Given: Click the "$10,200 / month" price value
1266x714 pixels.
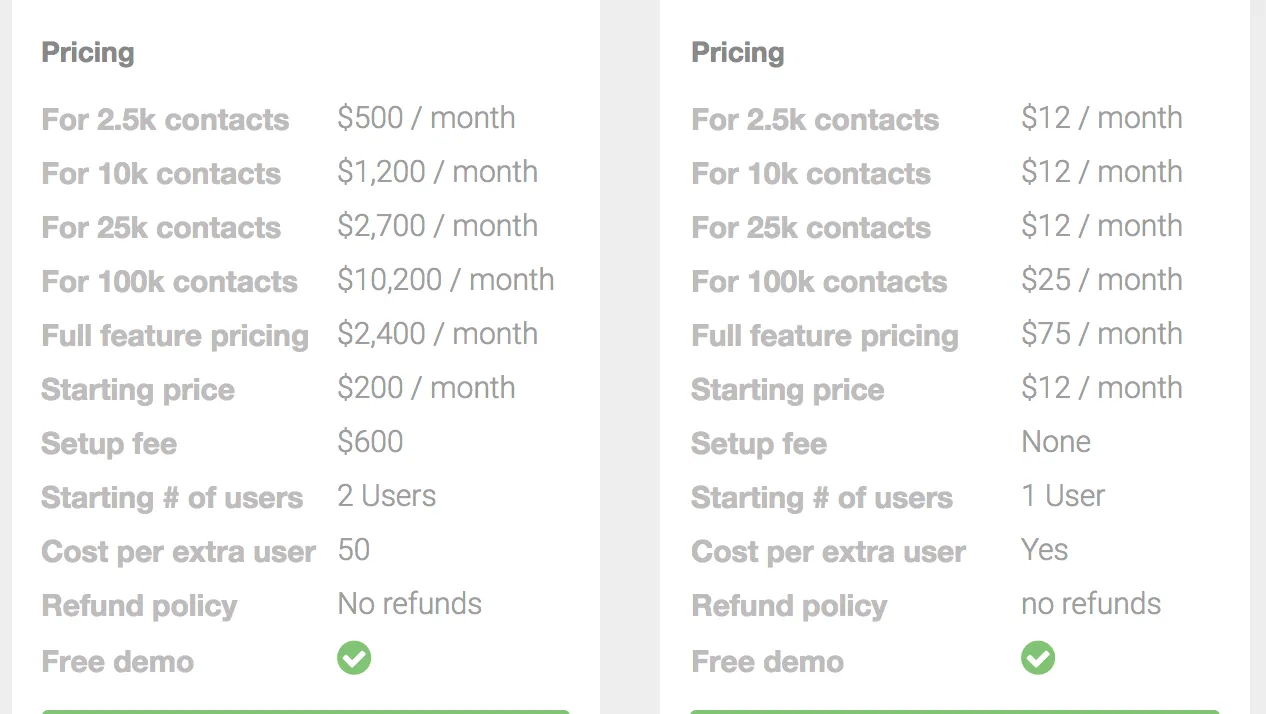Looking at the screenshot, I should [x=445, y=280].
